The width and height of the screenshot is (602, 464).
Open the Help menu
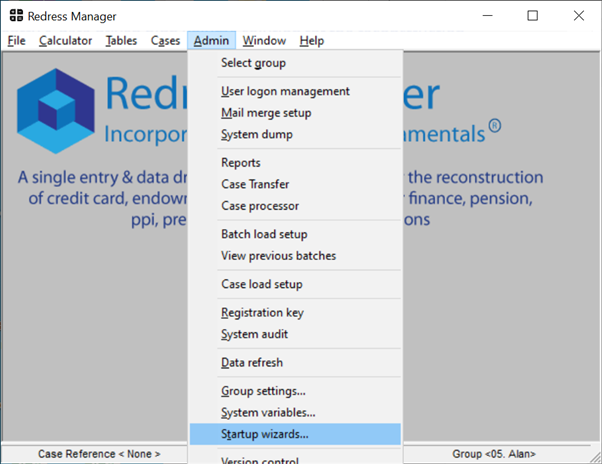312,41
